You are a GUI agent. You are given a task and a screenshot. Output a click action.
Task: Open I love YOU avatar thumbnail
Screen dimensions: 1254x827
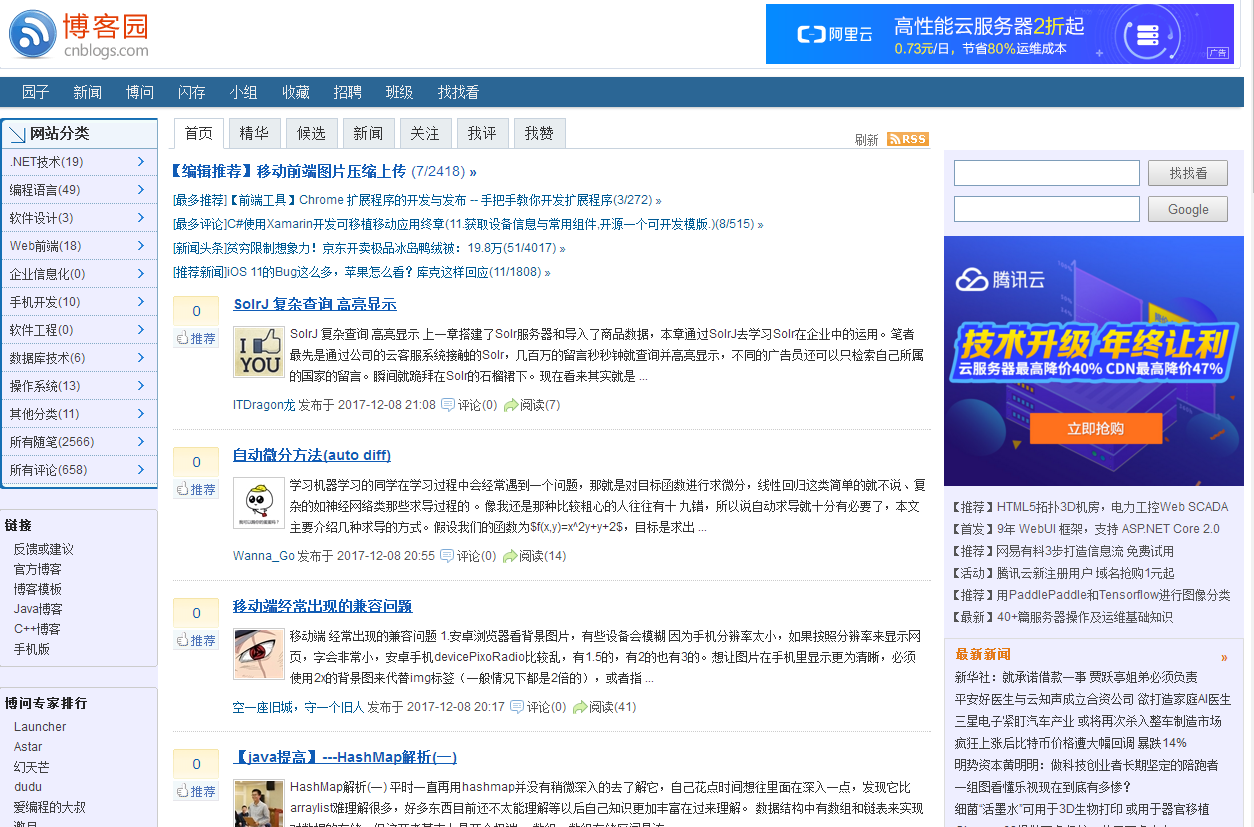pyautogui.click(x=259, y=352)
